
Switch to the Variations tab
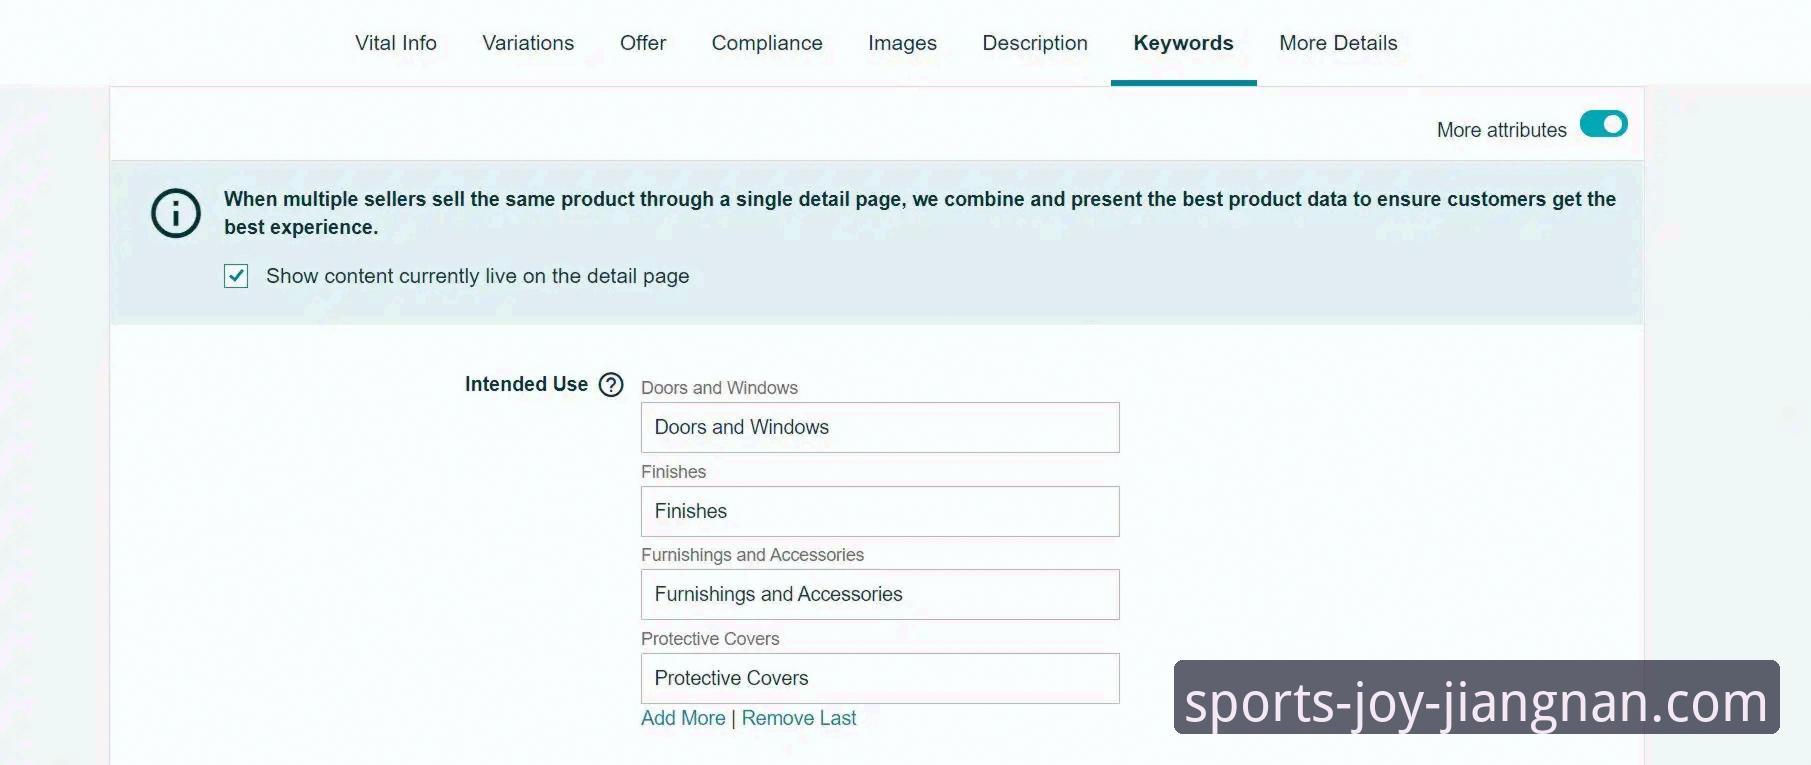click(x=528, y=43)
